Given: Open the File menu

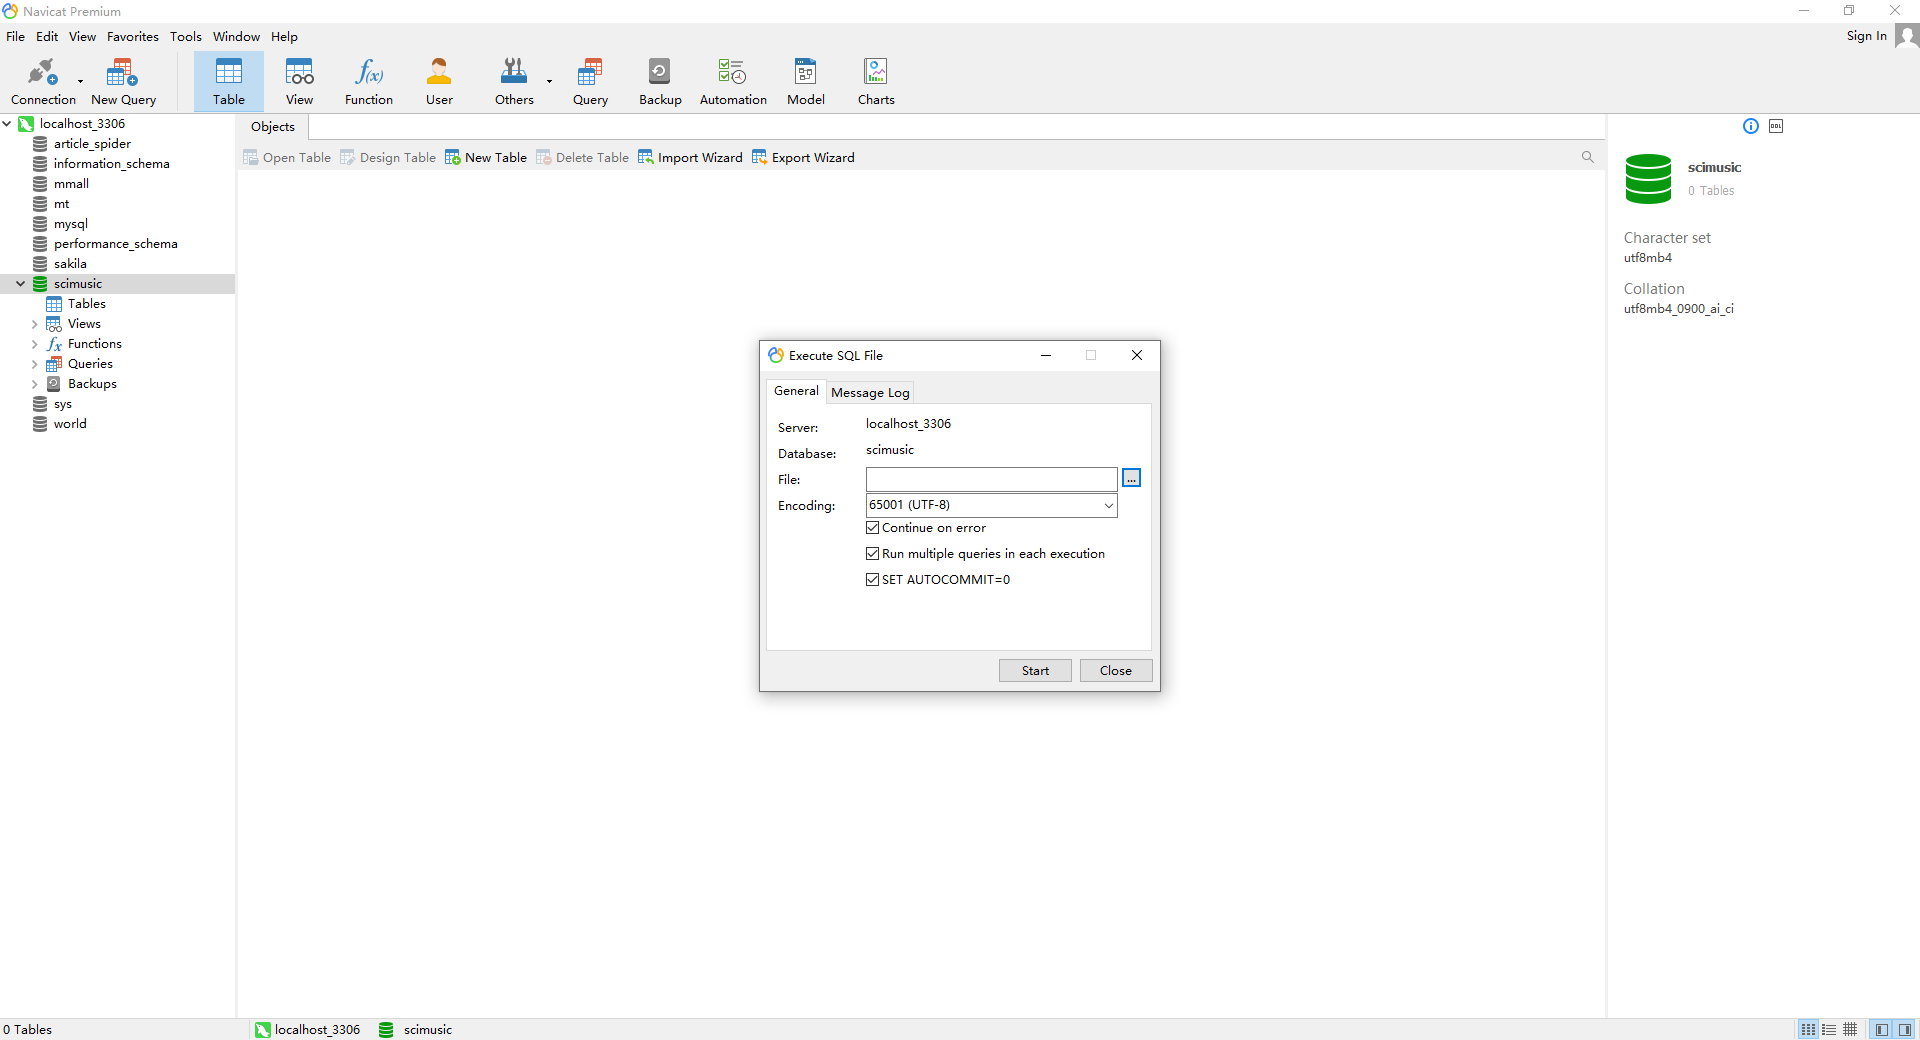Looking at the screenshot, I should point(15,36).
